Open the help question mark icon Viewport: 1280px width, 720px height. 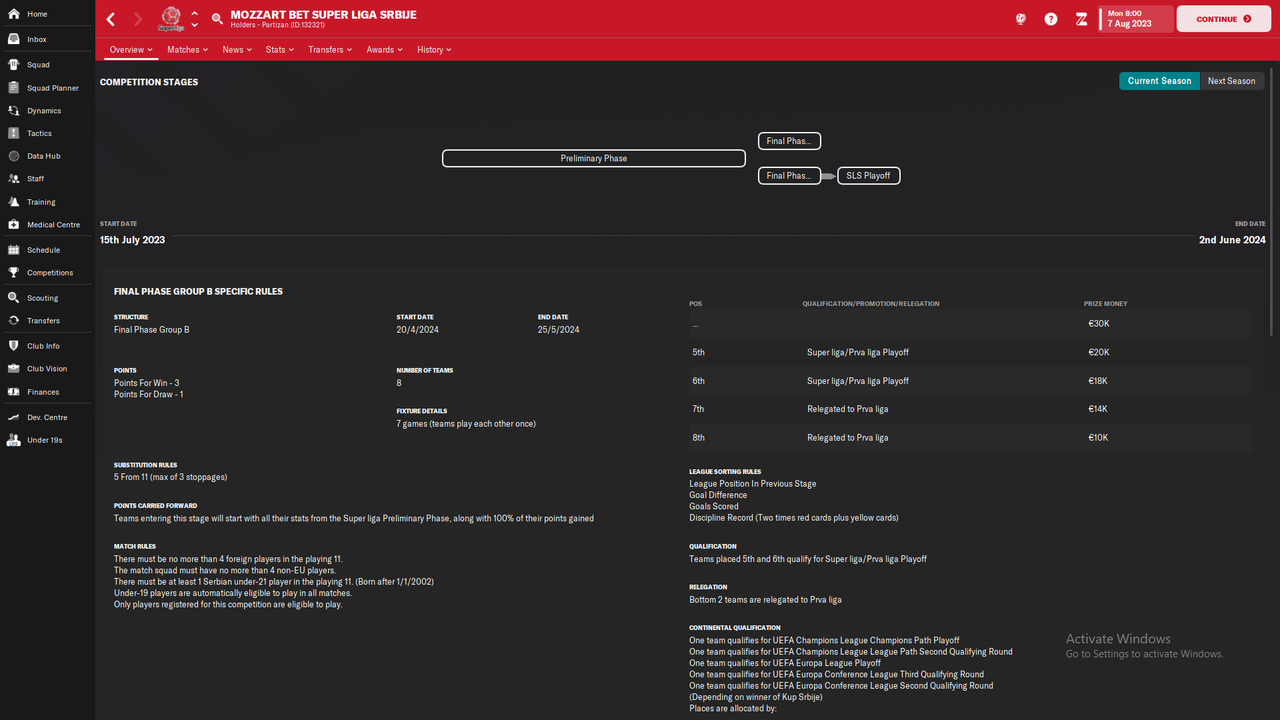[1051, 19]
